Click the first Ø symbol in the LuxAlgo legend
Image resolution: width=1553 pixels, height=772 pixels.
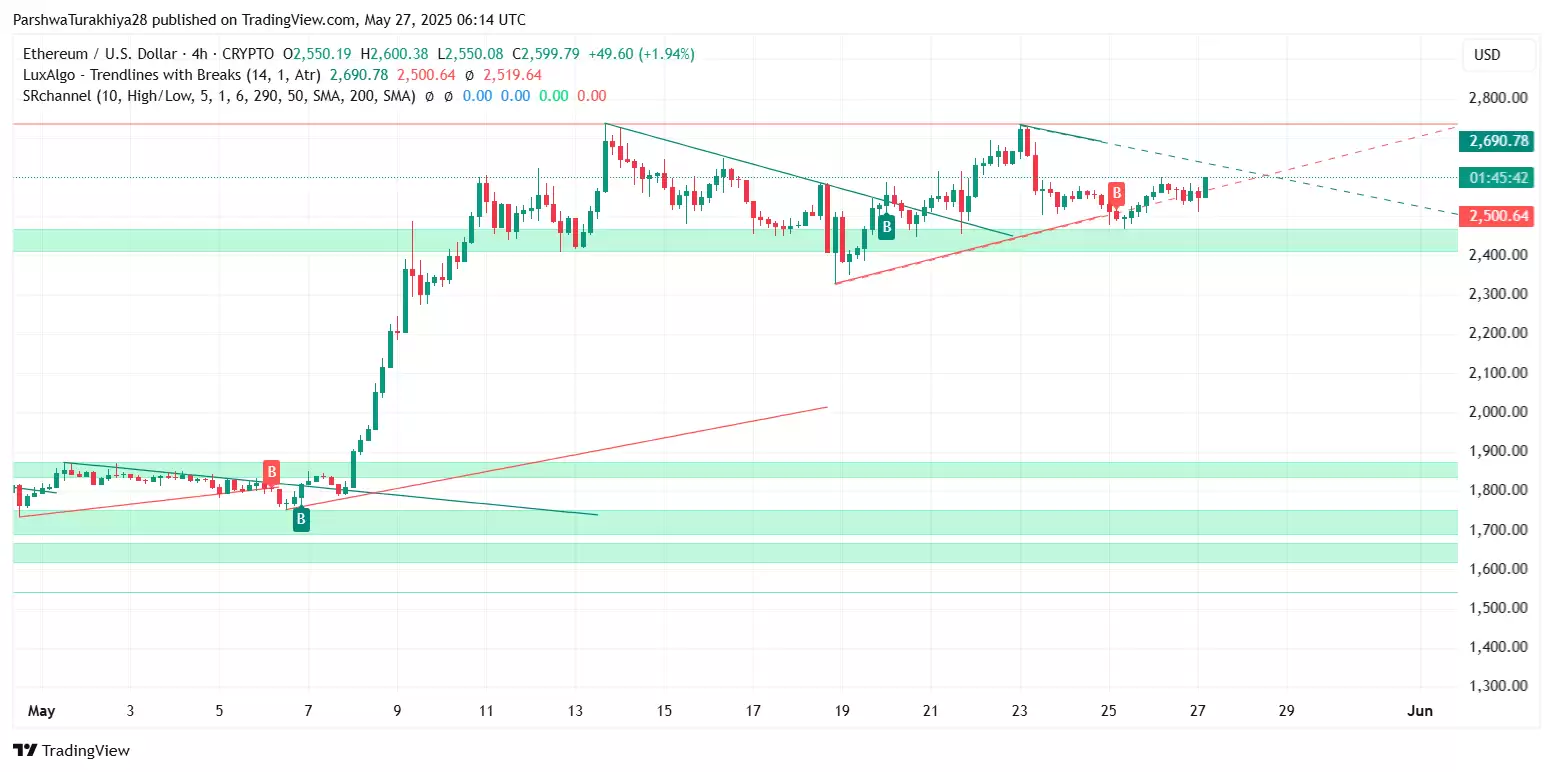pyautogui.click(x=469, y=75)
